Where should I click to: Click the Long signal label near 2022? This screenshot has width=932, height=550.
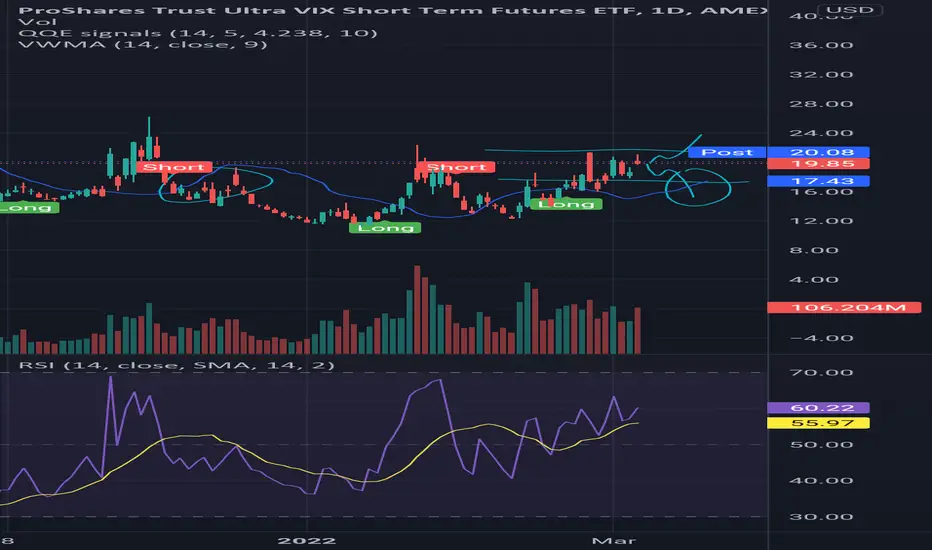tap(385, 228)
